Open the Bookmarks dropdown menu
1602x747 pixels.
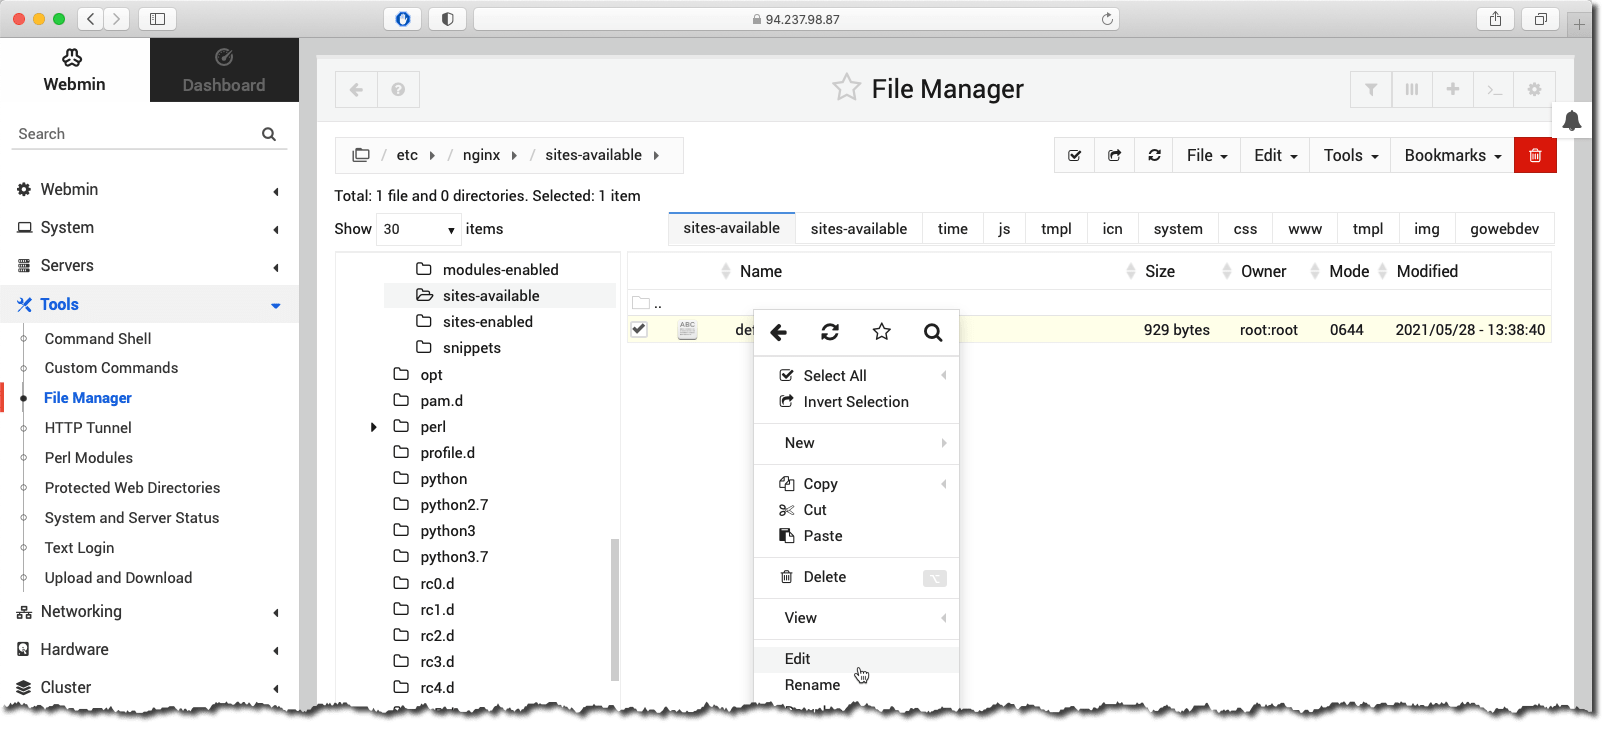[x=1453, y=156]
